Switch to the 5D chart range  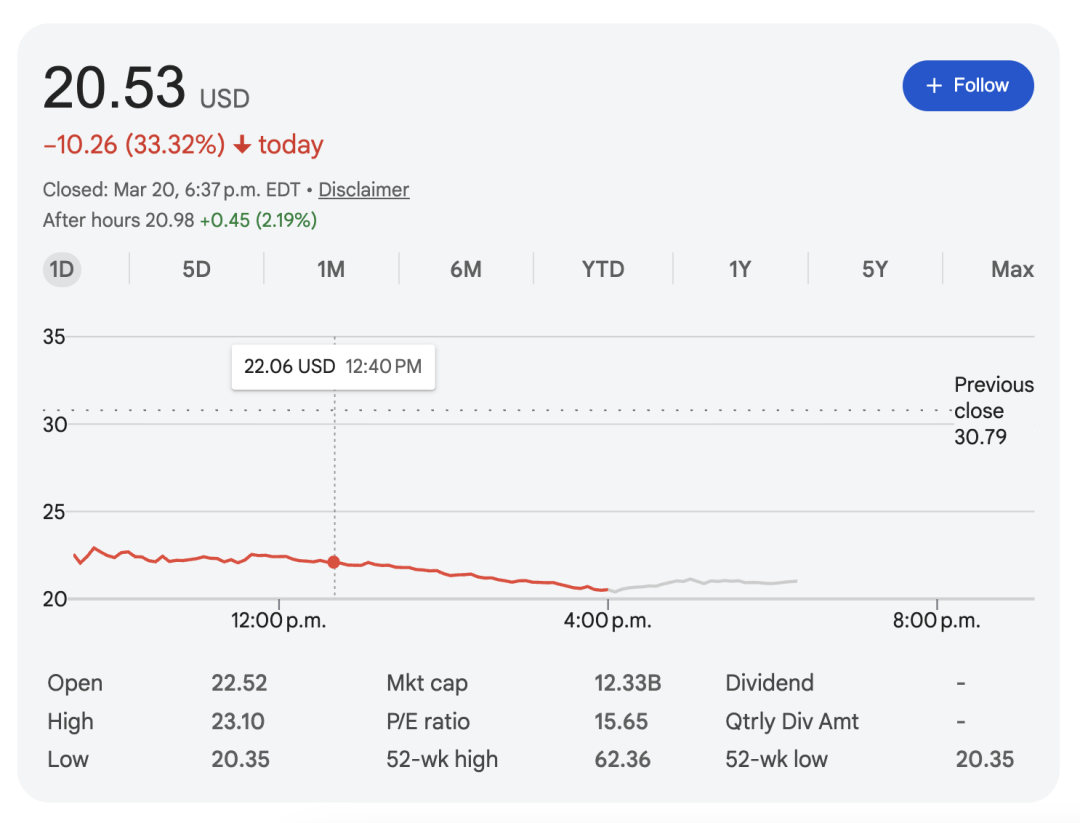click(196, 269)
